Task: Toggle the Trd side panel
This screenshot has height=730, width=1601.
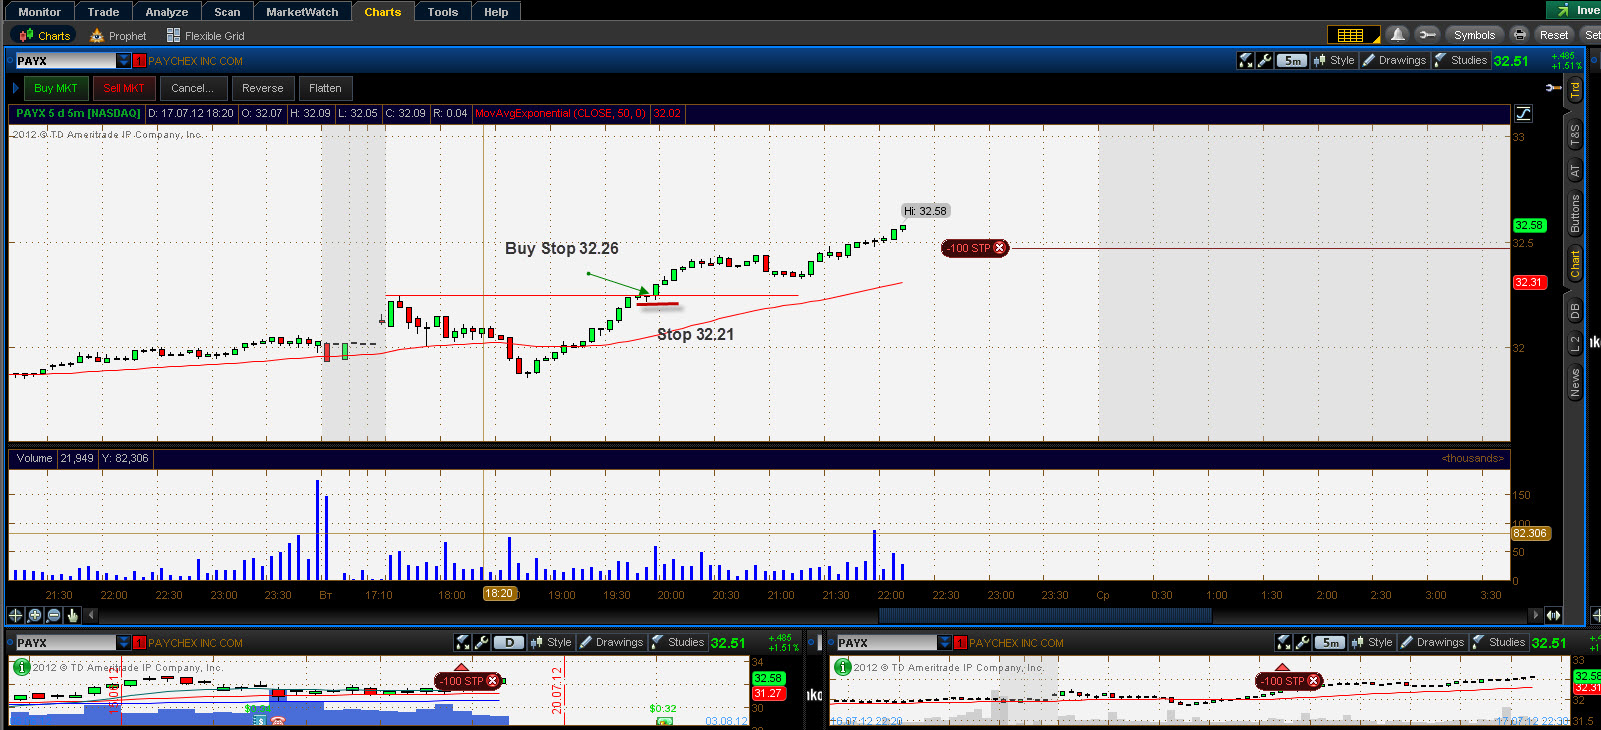Action: [1575, 88]
